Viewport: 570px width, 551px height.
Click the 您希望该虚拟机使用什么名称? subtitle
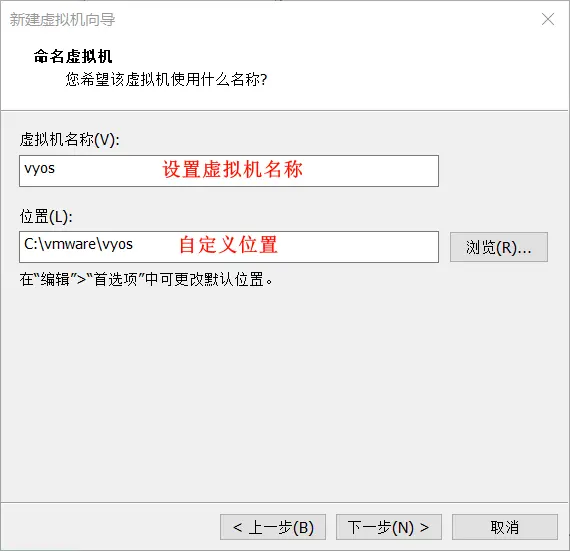click(x=166, y=79)
